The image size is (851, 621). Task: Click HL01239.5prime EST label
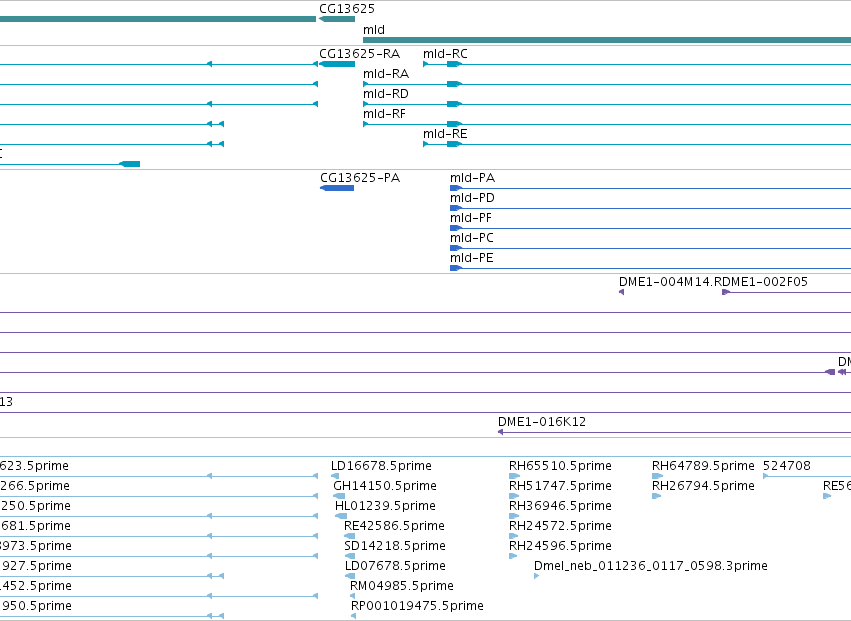385,506
